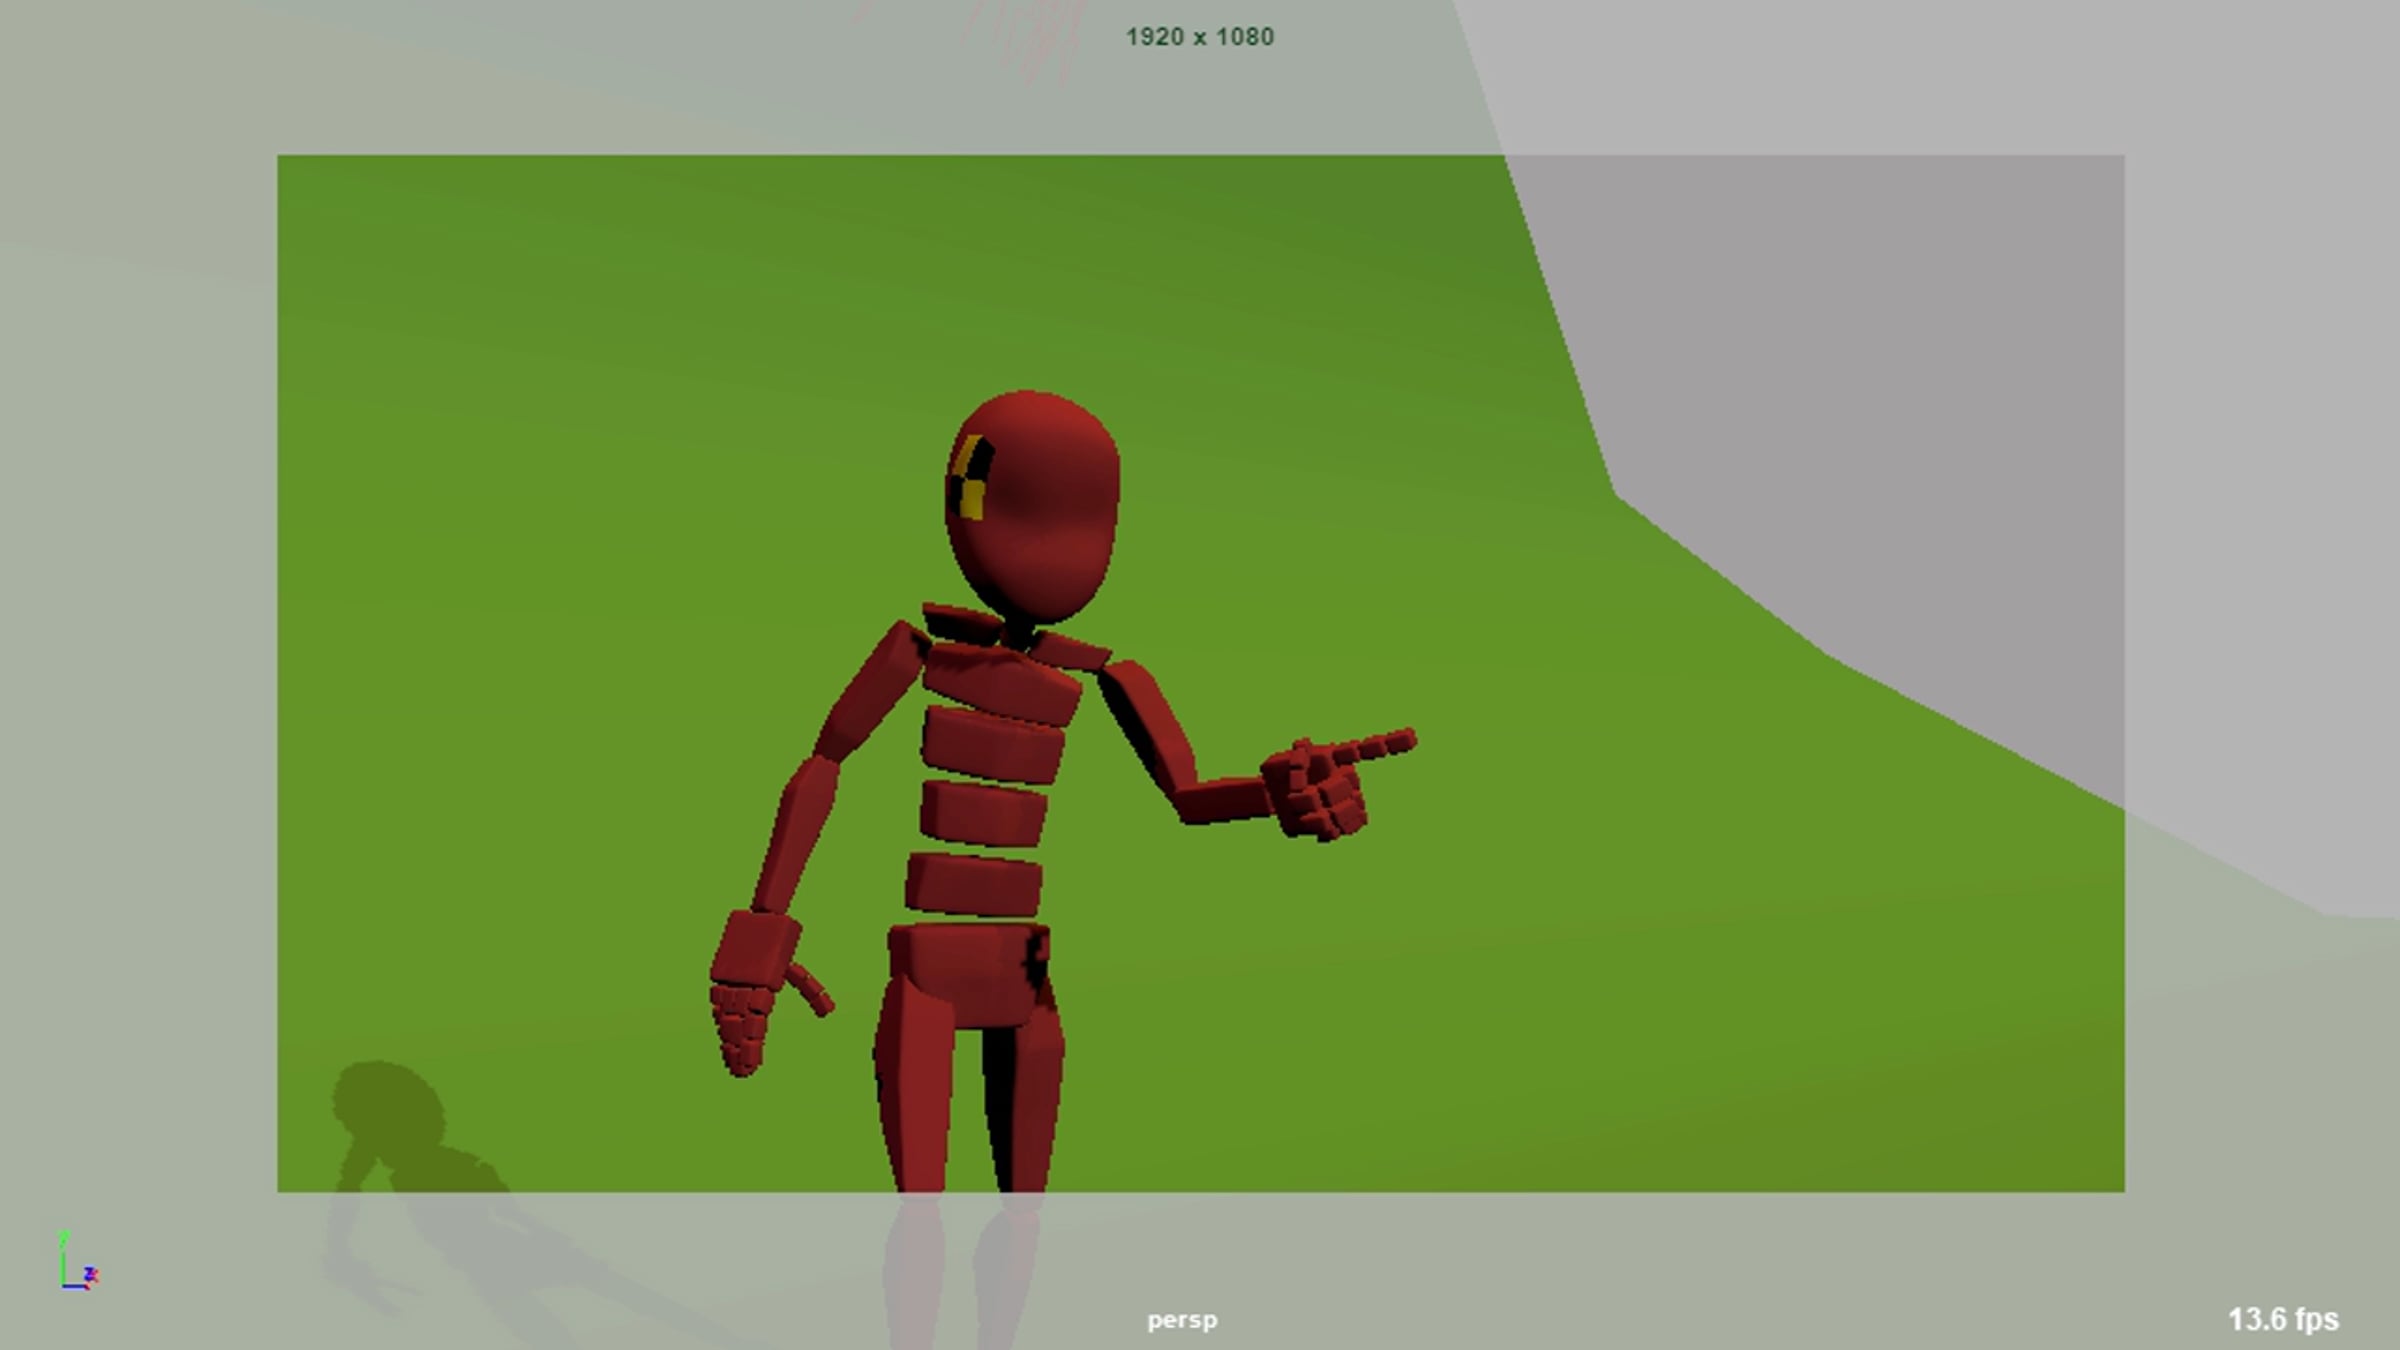The image size is (2400, 1350).
Task: Select the thumb of the hanging hand
Action: 810,989
